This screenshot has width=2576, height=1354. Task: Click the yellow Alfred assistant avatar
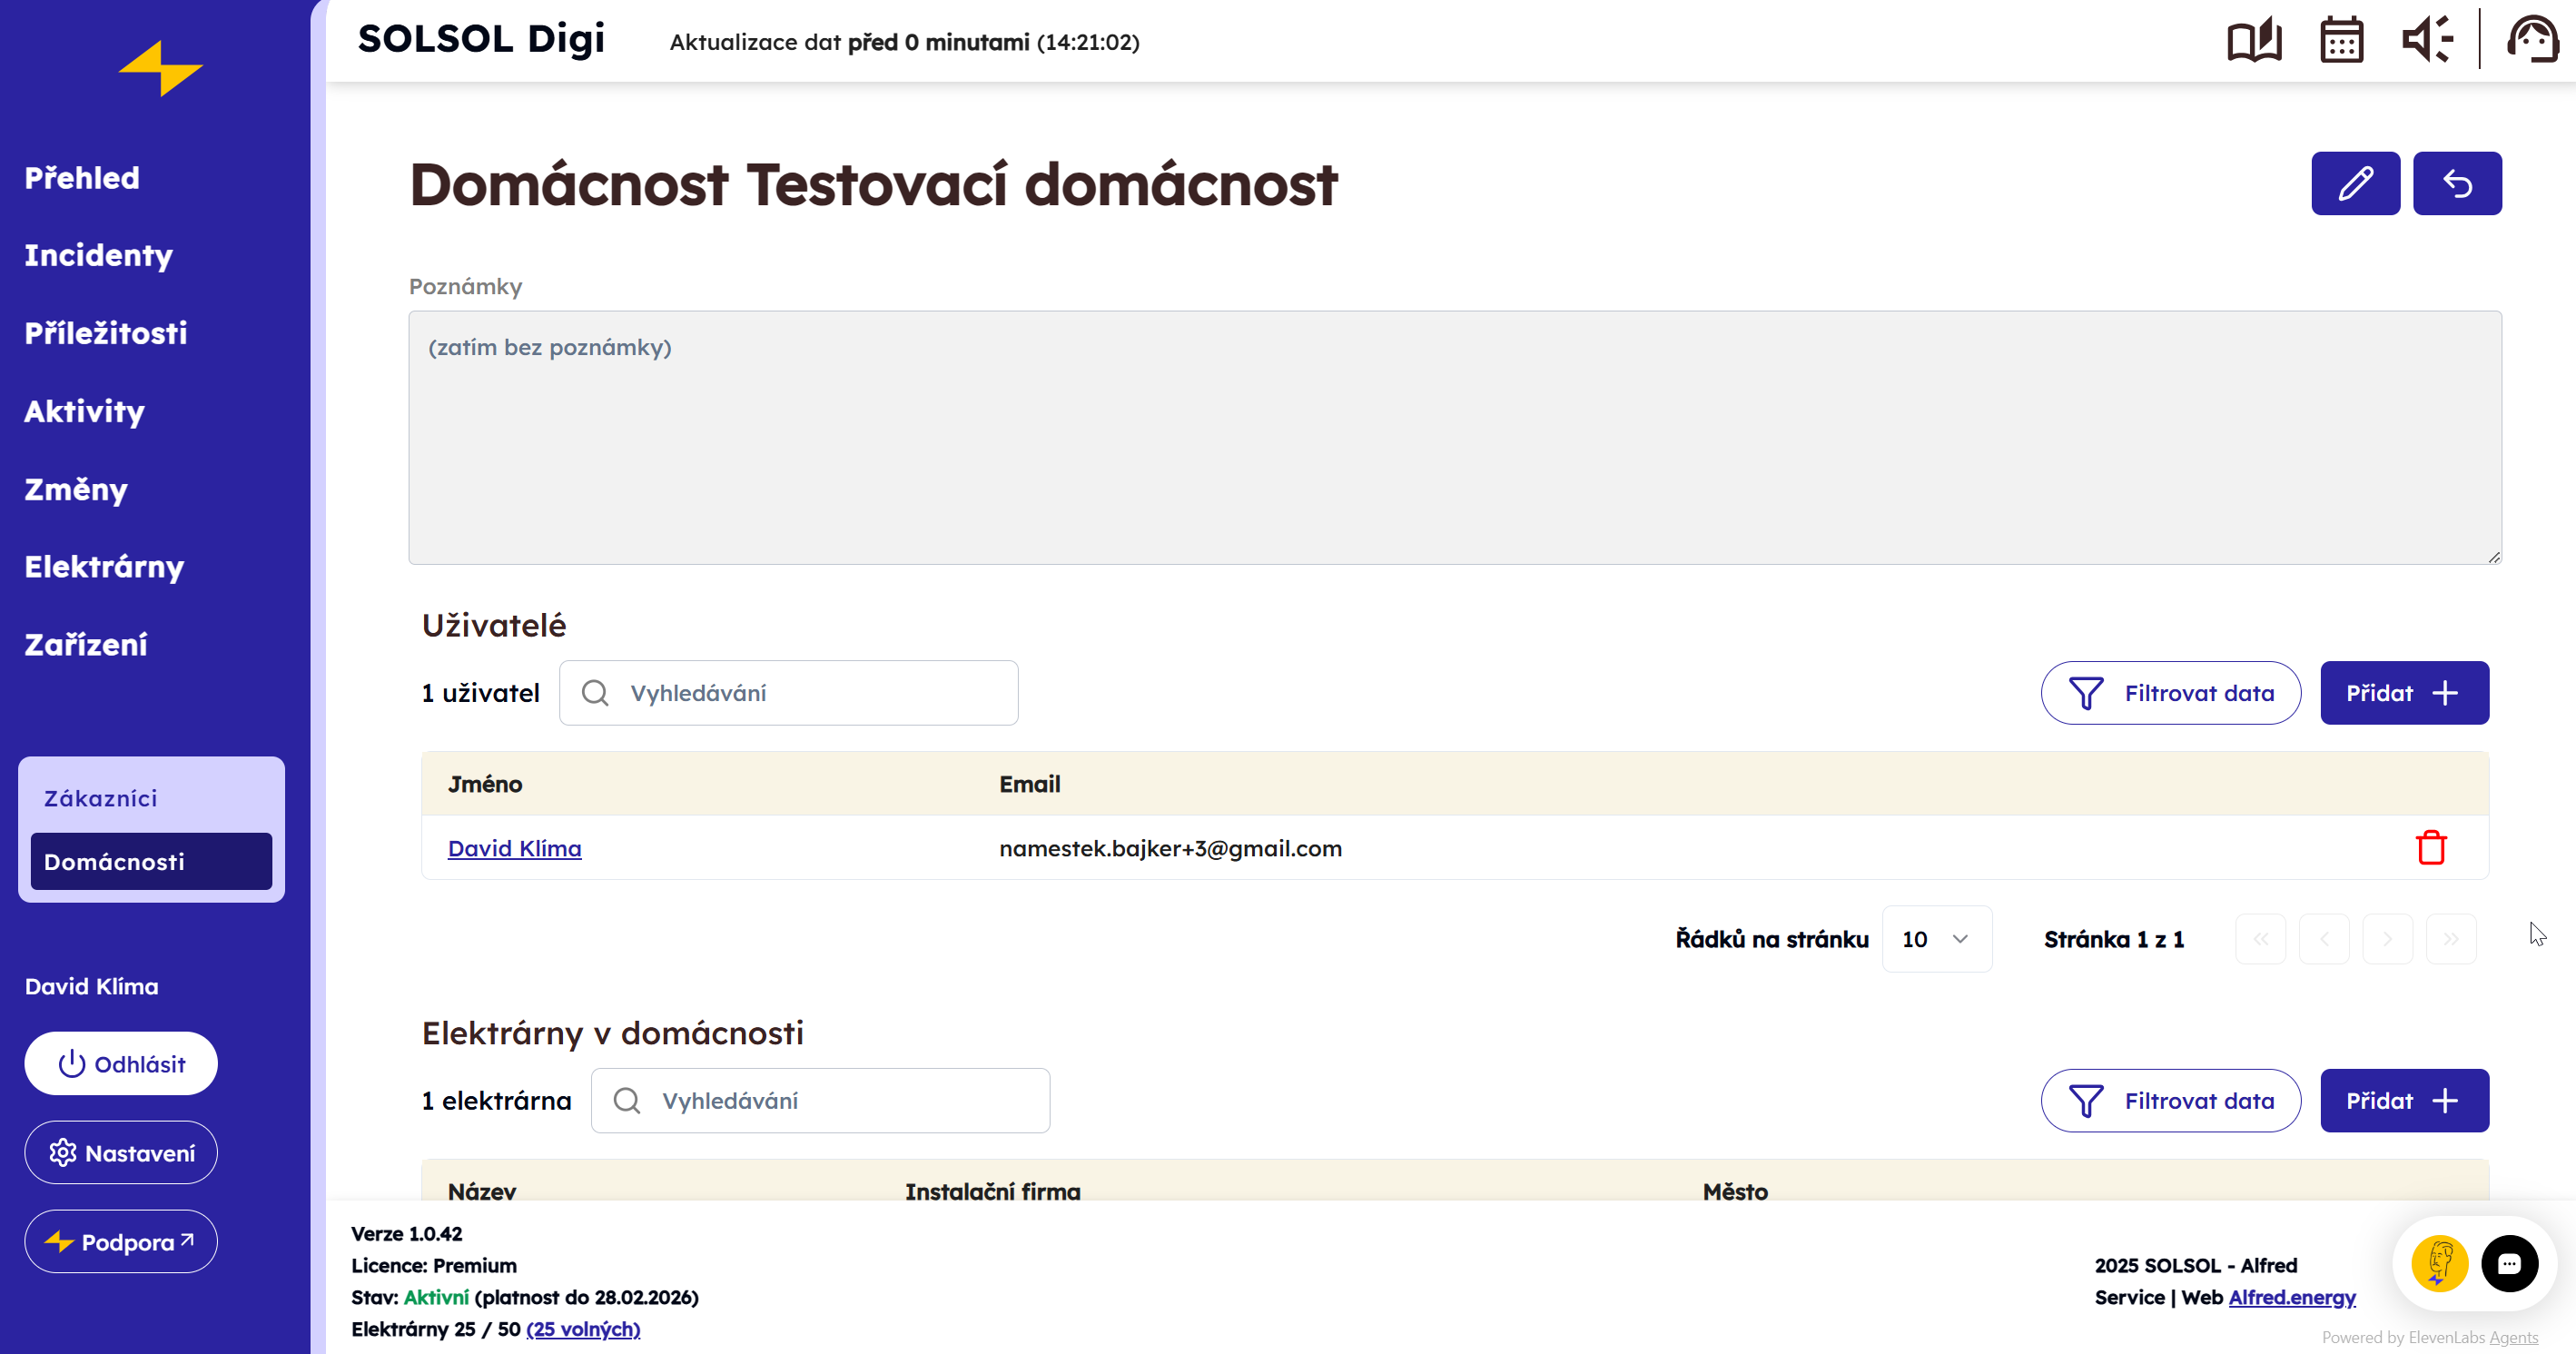2438,1263
